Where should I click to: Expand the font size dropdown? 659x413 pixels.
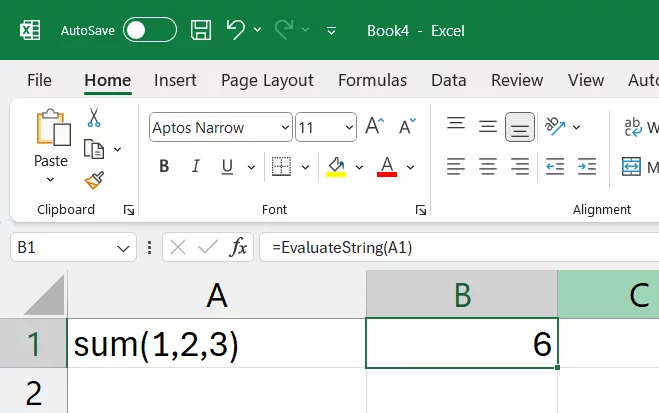pos(347,127)
